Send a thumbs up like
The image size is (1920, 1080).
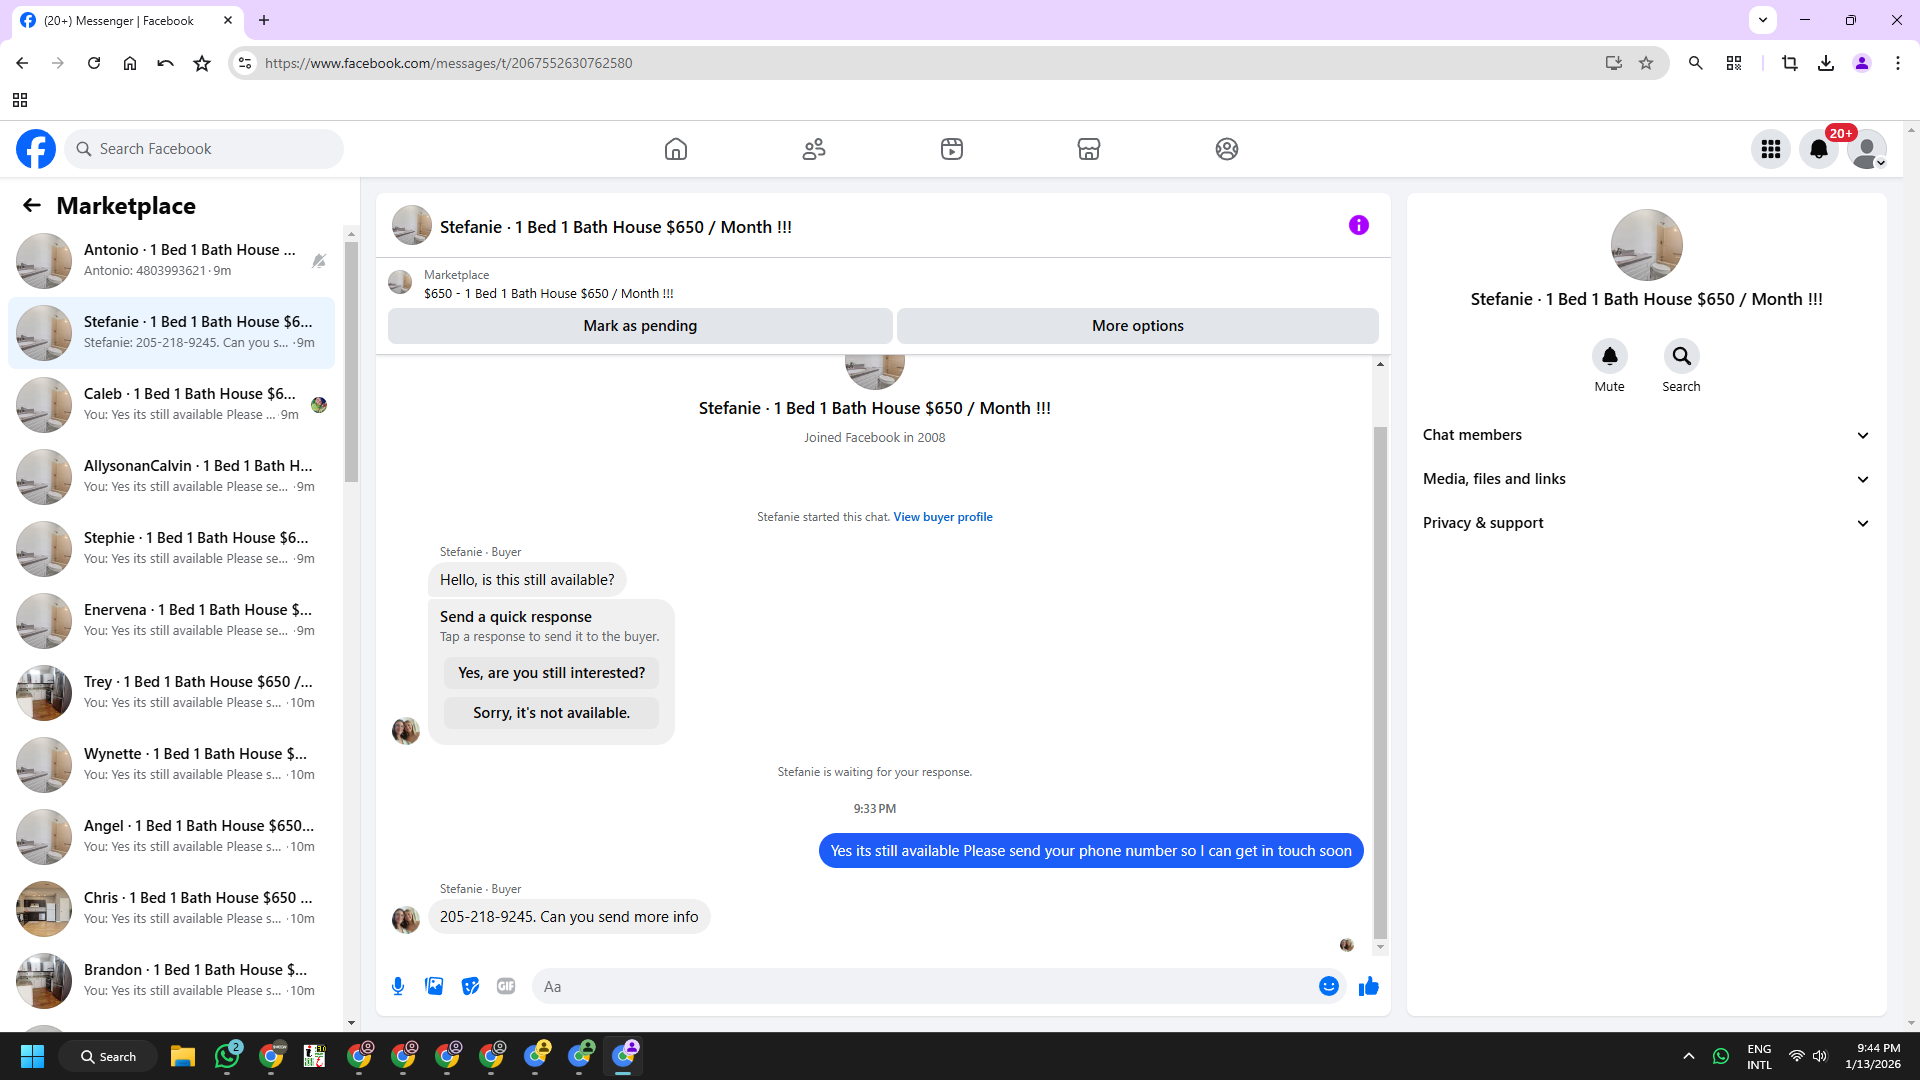tap(1368, 986)
